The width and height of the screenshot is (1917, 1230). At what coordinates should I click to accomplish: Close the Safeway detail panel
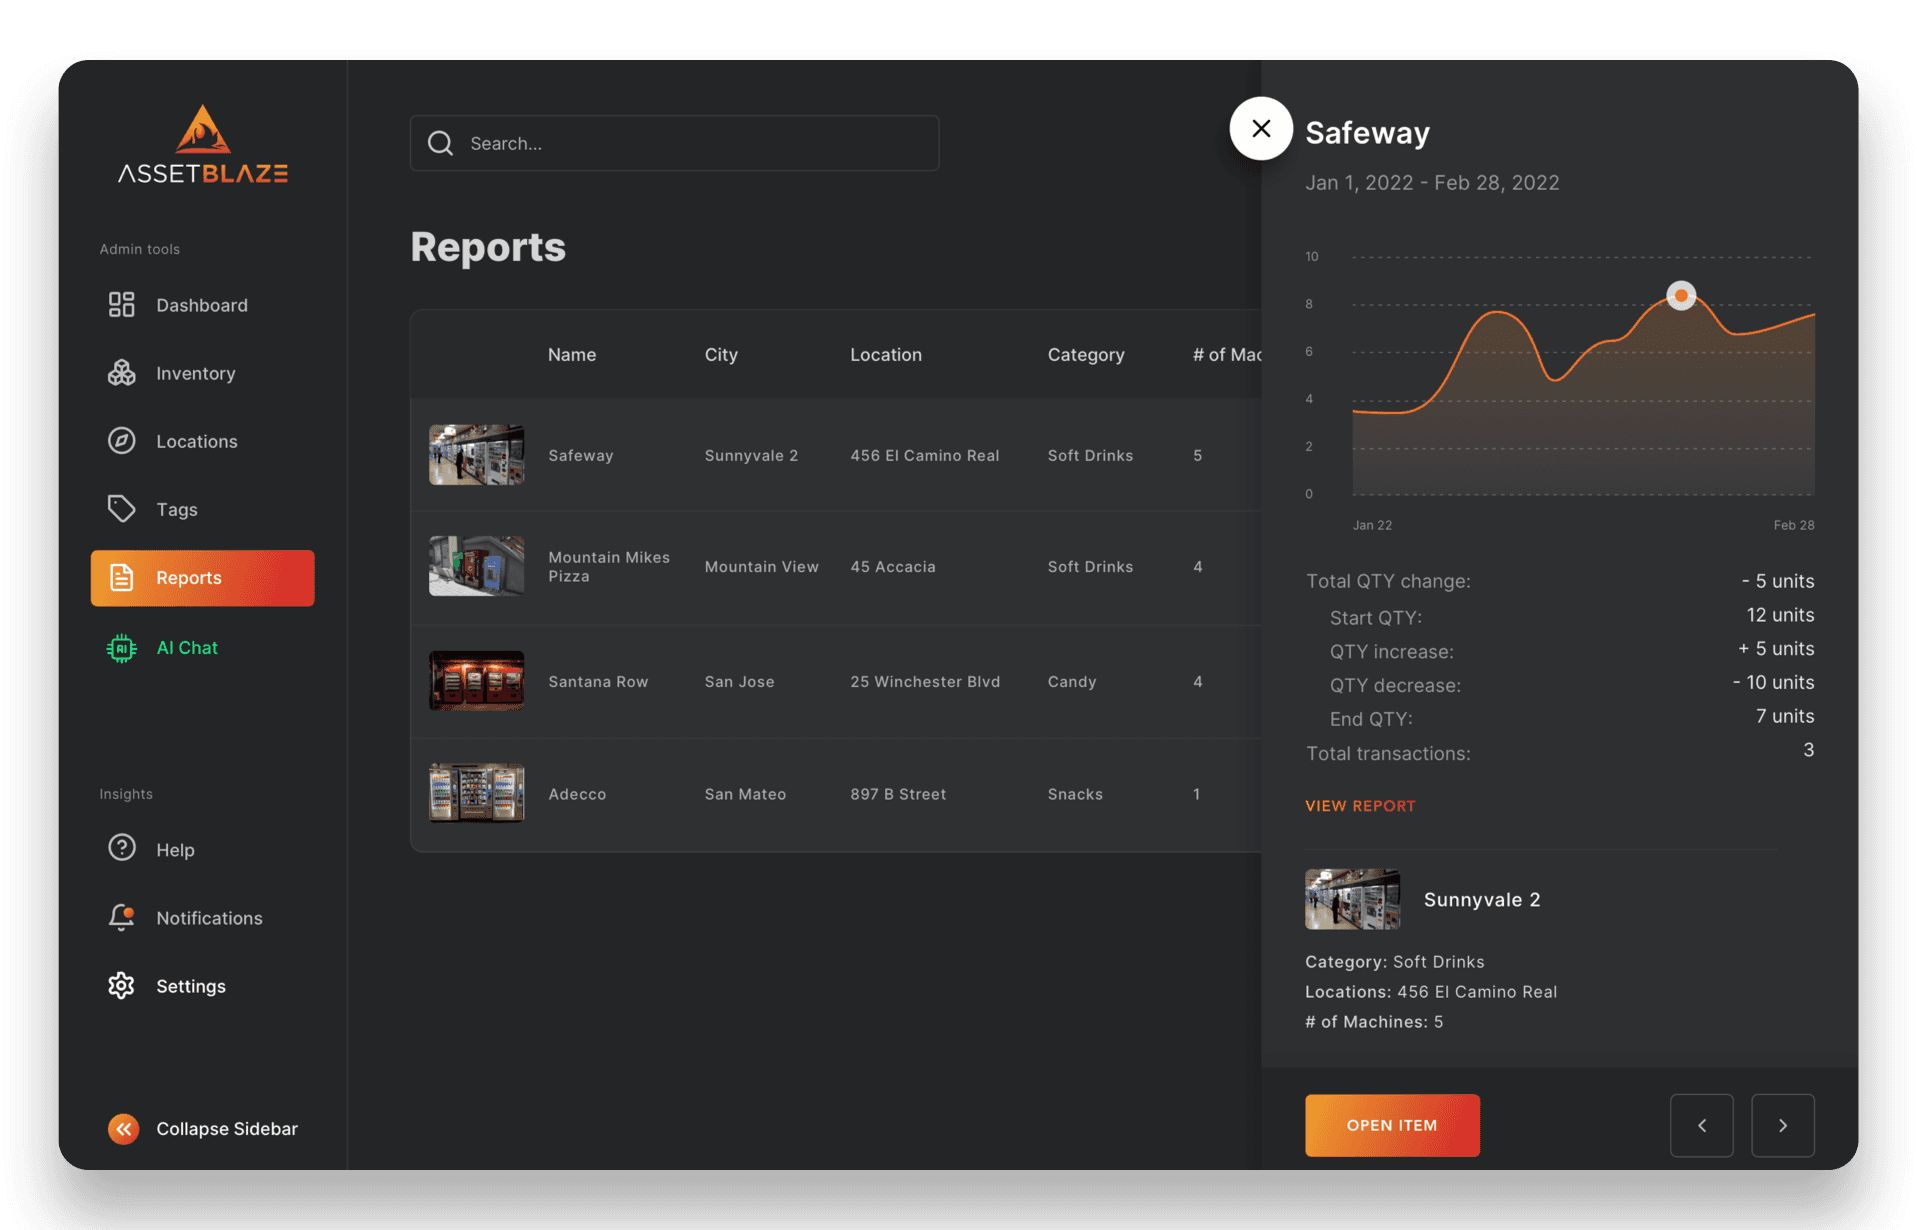coord(1261,128)
